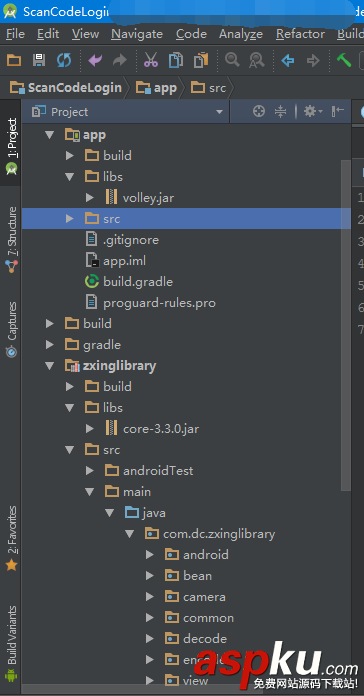Click the Replace magnifier icon
The width and height of the screenshot is (364, 696).
(x=257, y=60)
